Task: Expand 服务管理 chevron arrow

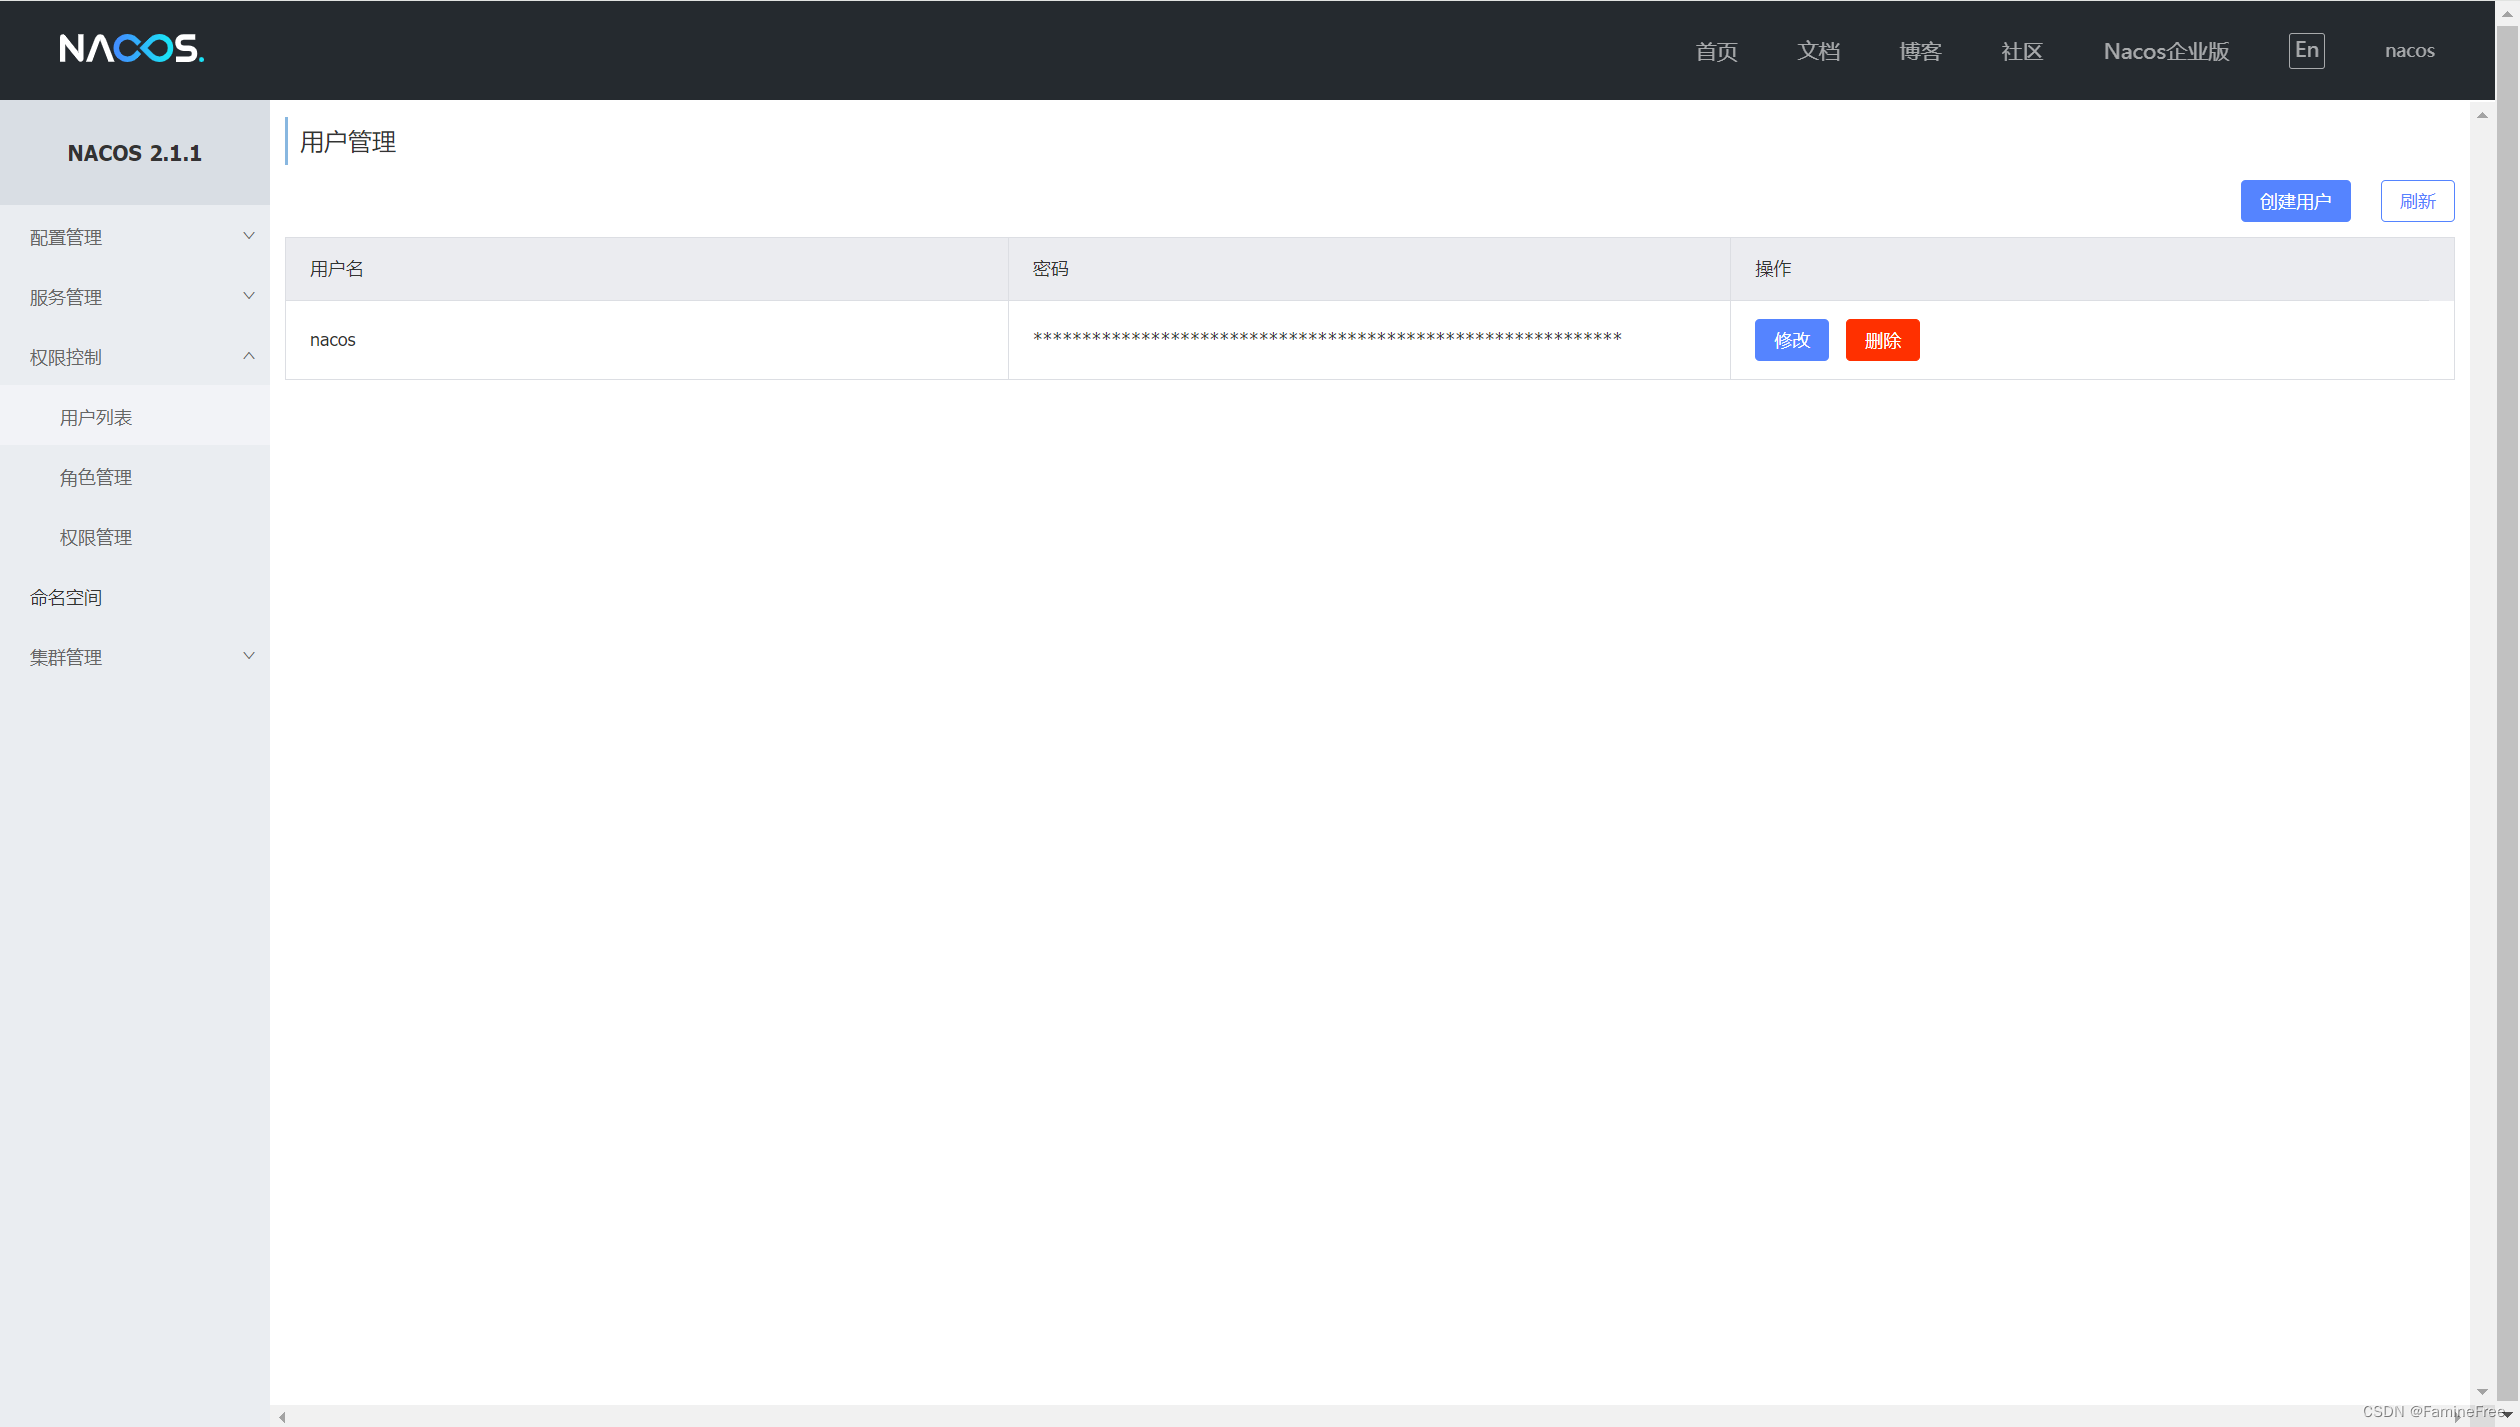Action: [249, 296]
